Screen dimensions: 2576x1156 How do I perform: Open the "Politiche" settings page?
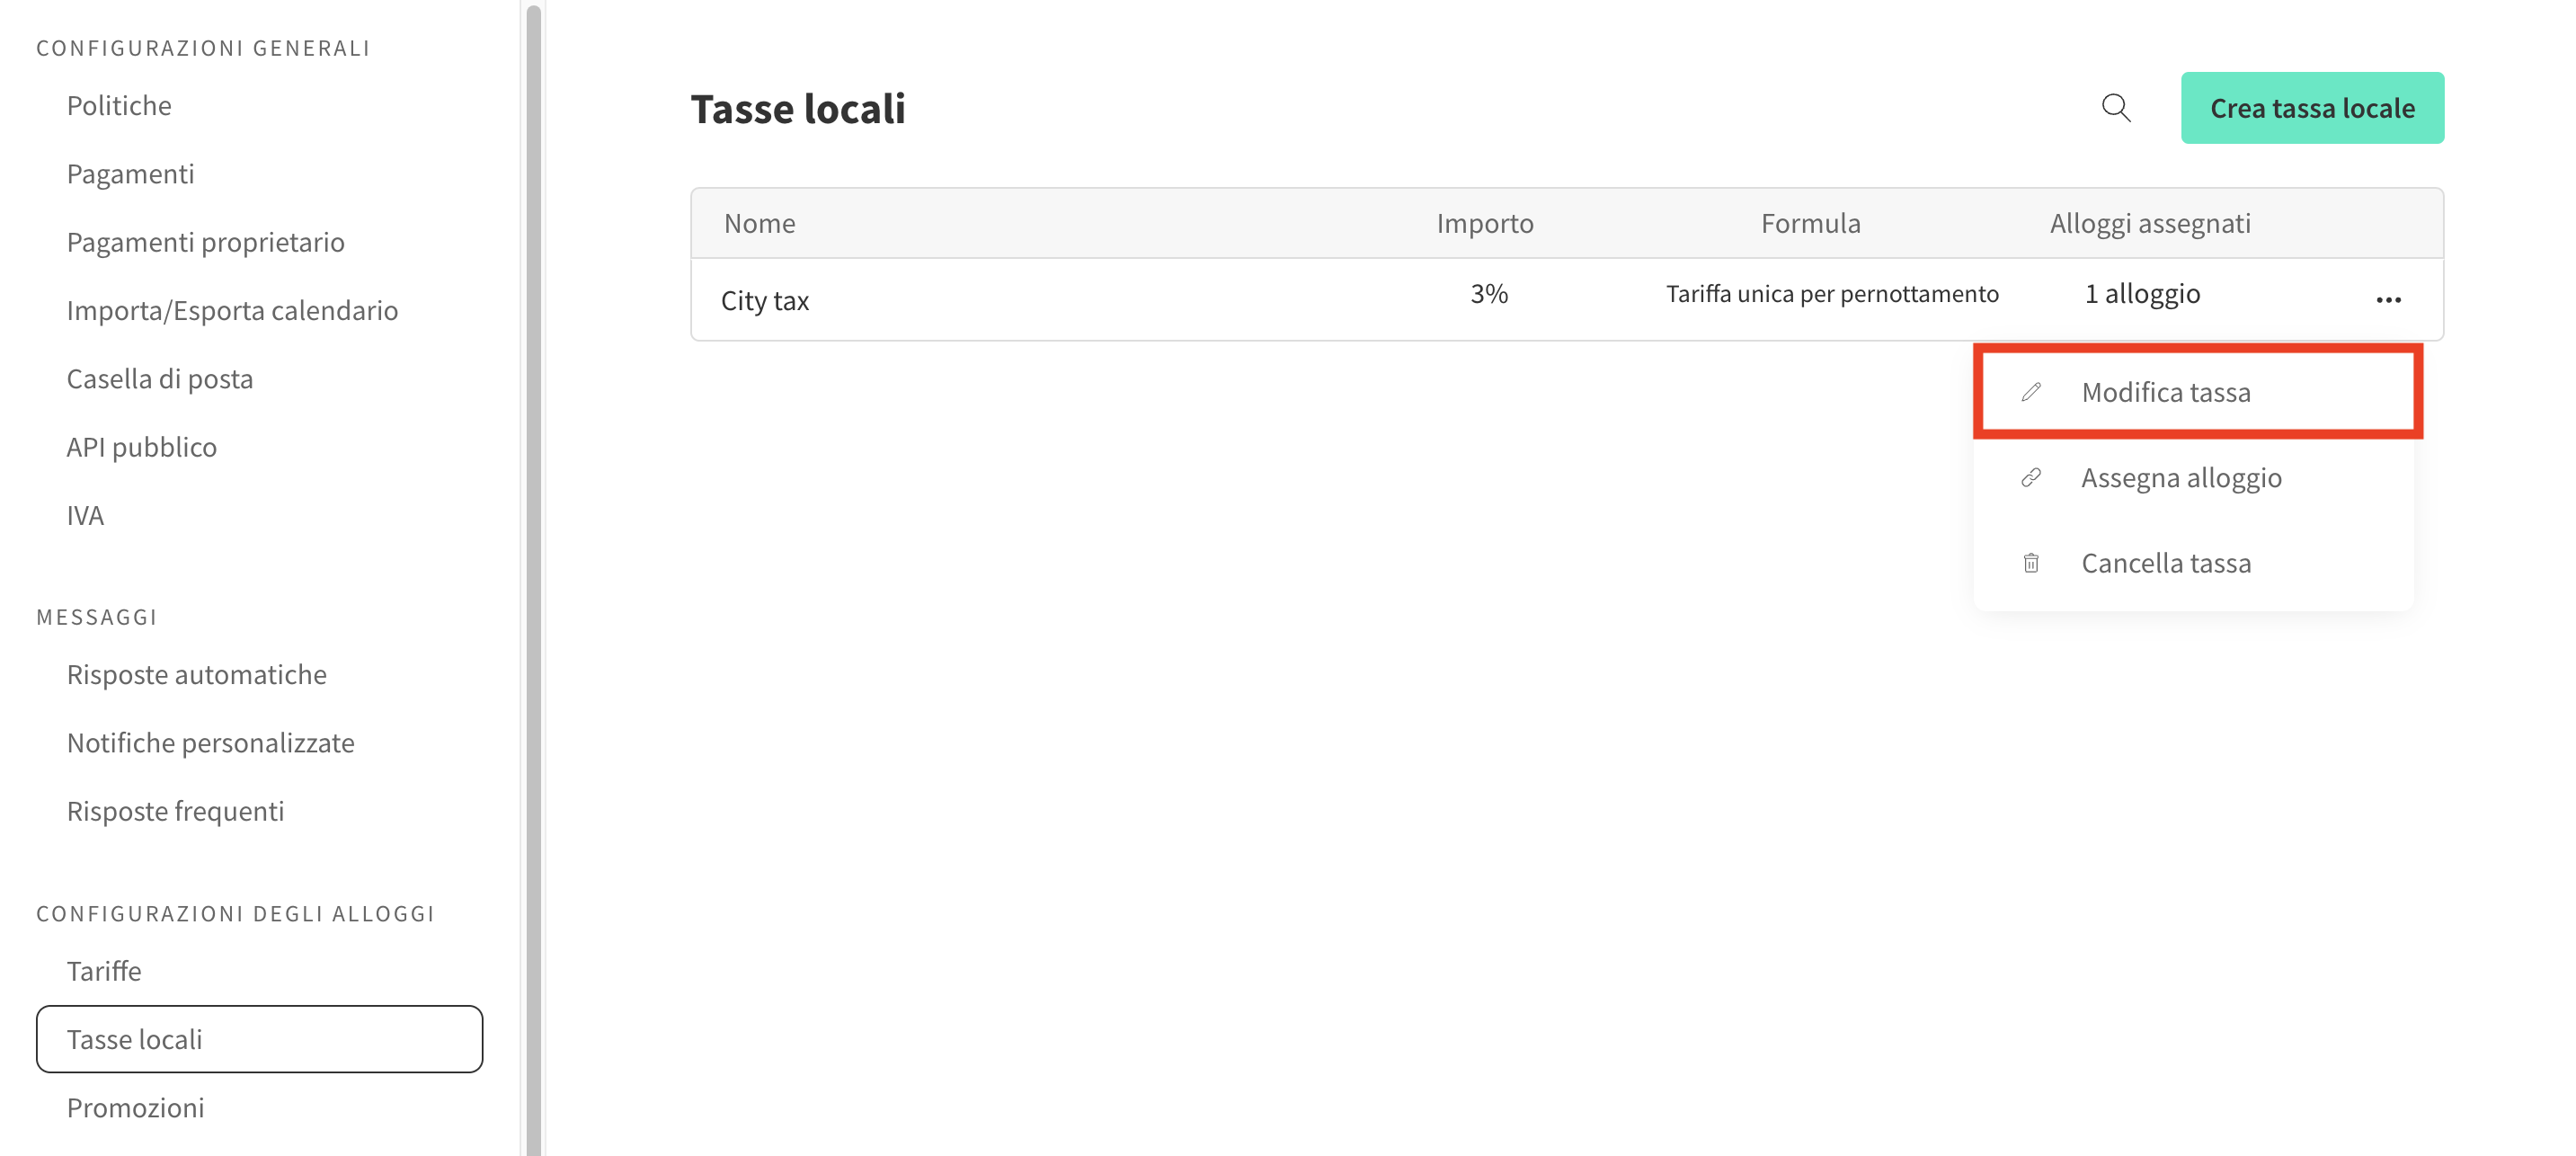pyautogui.click(x=118, y=105)
